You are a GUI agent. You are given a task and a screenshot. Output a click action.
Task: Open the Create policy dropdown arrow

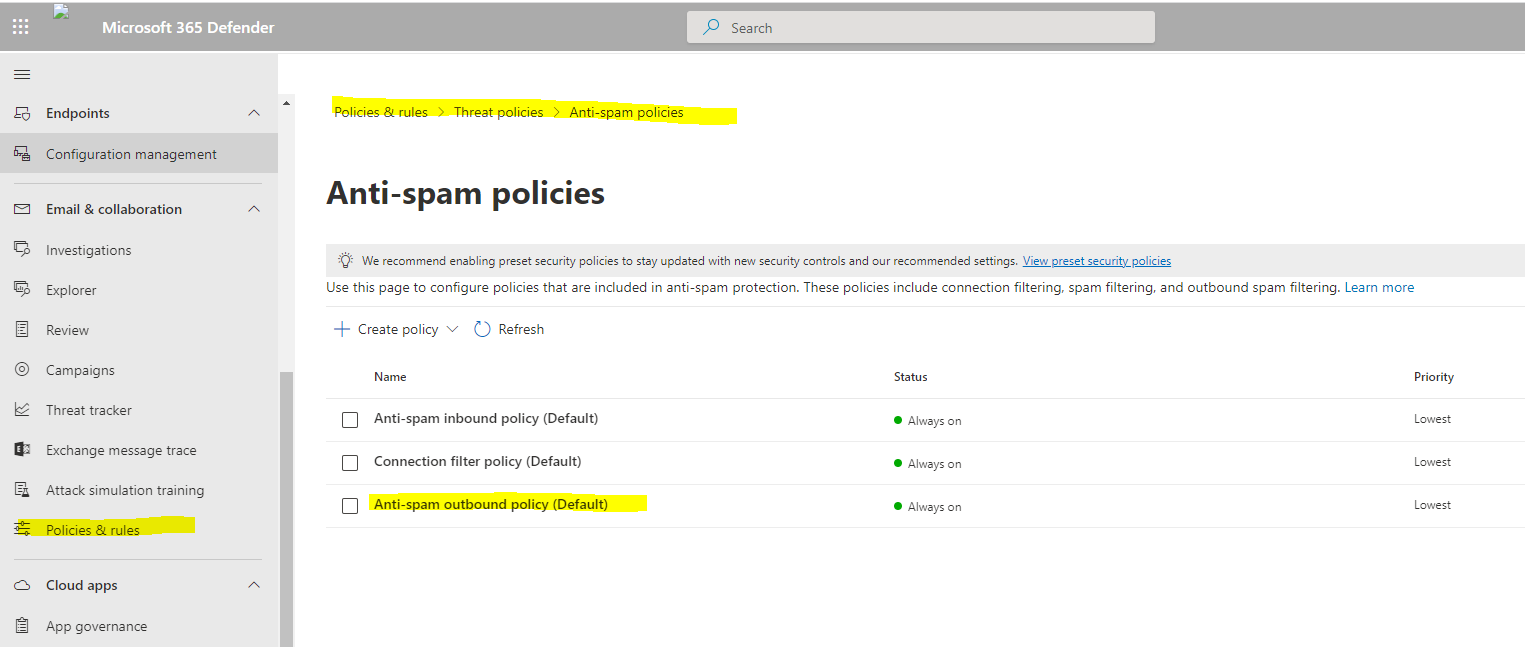tap(452, 329)
